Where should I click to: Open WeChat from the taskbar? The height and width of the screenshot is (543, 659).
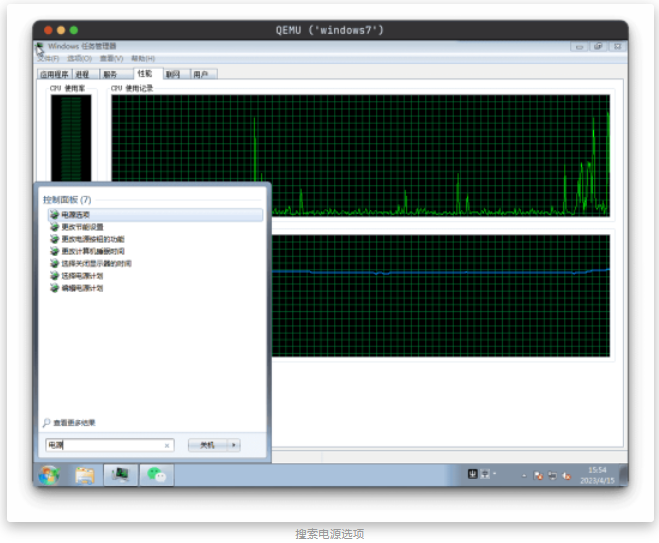click(x=156, y=475)
